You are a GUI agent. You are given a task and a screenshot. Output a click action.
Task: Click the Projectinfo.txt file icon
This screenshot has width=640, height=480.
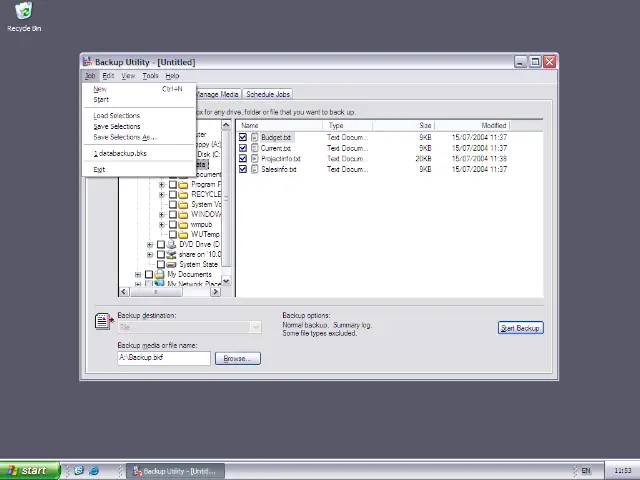tap(255, 158)
